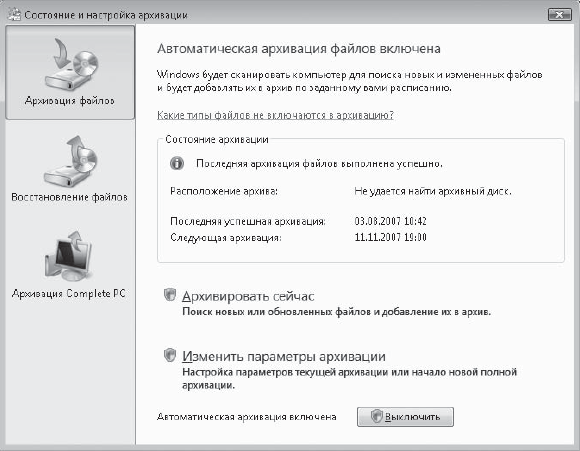This screenshot has width=580, height=451.
Task: Click the Архивировать сейчас command link
Action: coord(248,296)
